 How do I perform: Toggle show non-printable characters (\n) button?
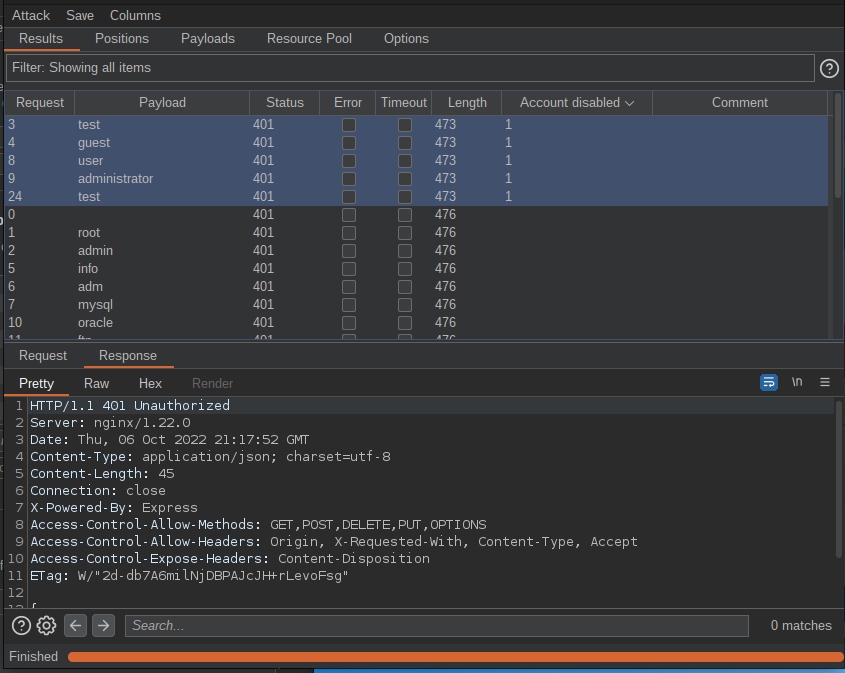pos(797,382)
